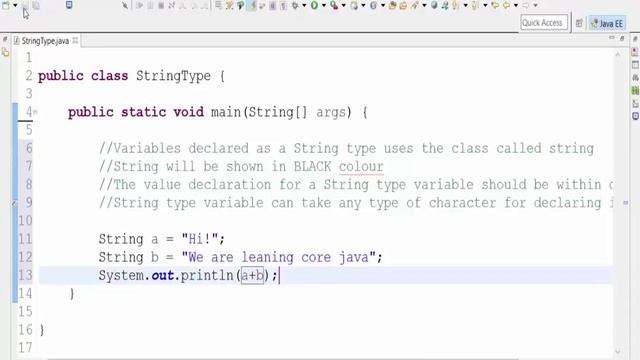
Task: Click the New Java Class icon
Action: [x=373, y=5]
